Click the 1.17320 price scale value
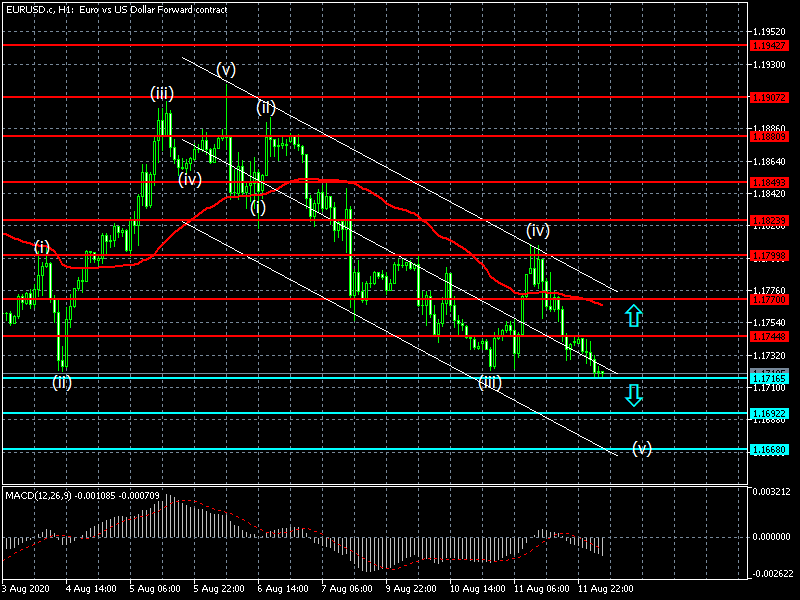 (x=769, y=355)
